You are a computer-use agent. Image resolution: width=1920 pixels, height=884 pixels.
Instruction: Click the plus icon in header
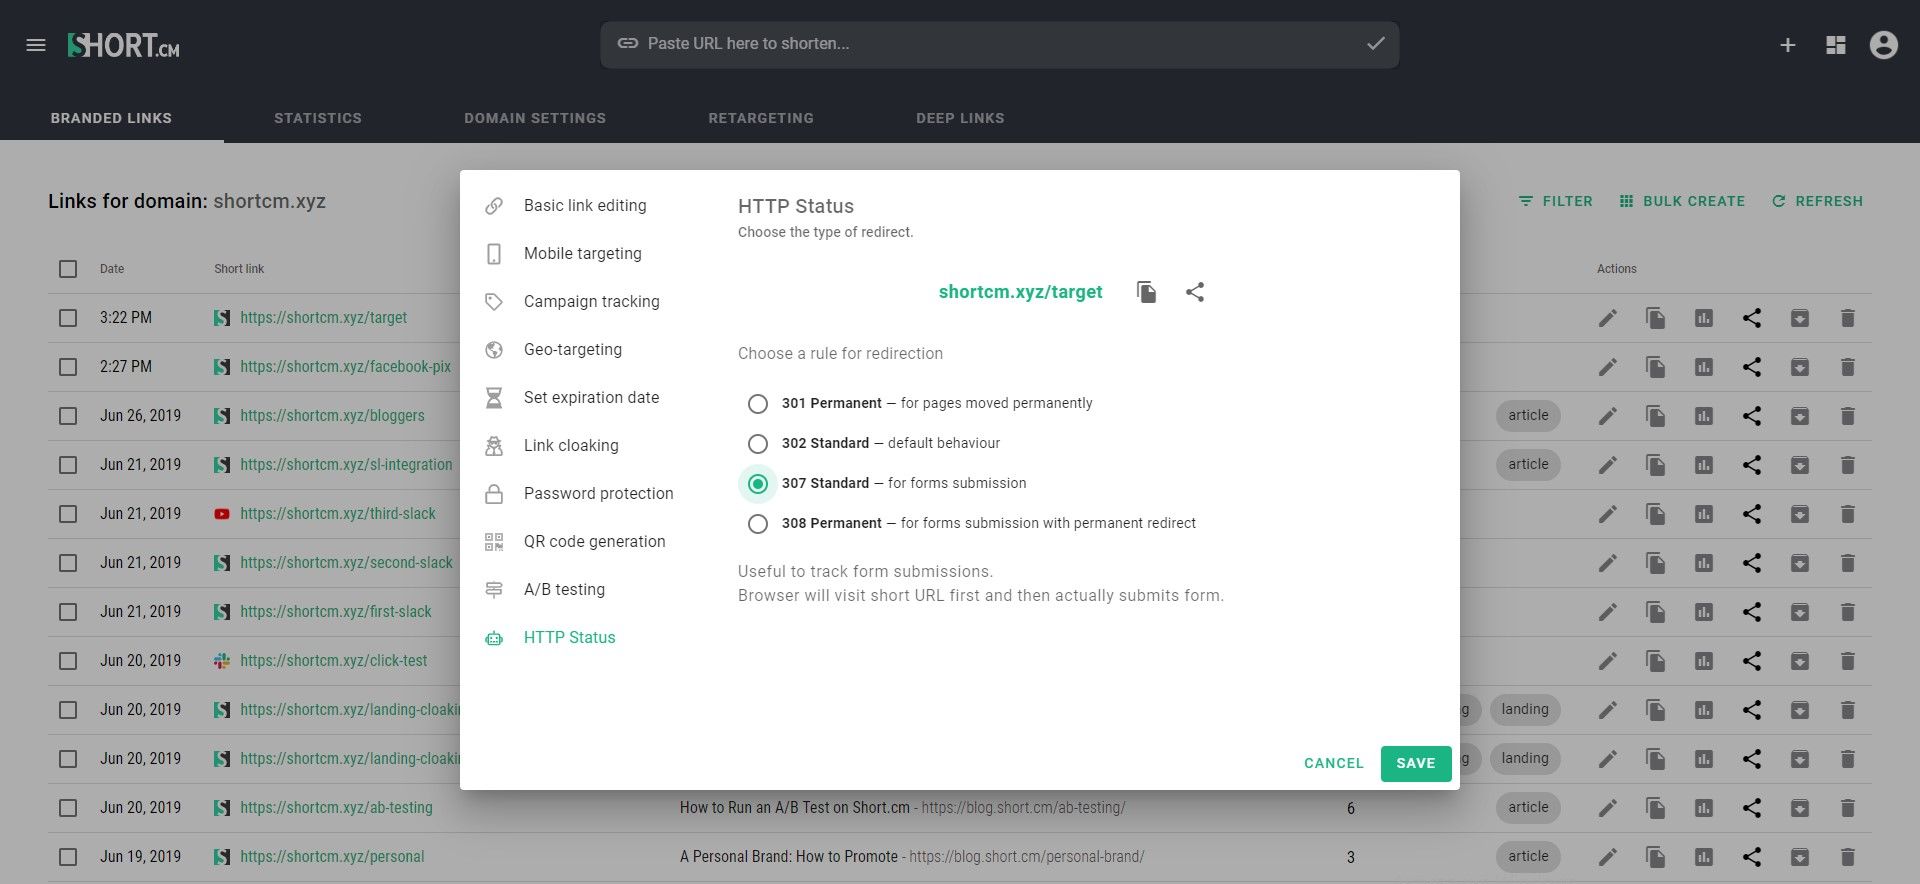[x=1788, y=45]
